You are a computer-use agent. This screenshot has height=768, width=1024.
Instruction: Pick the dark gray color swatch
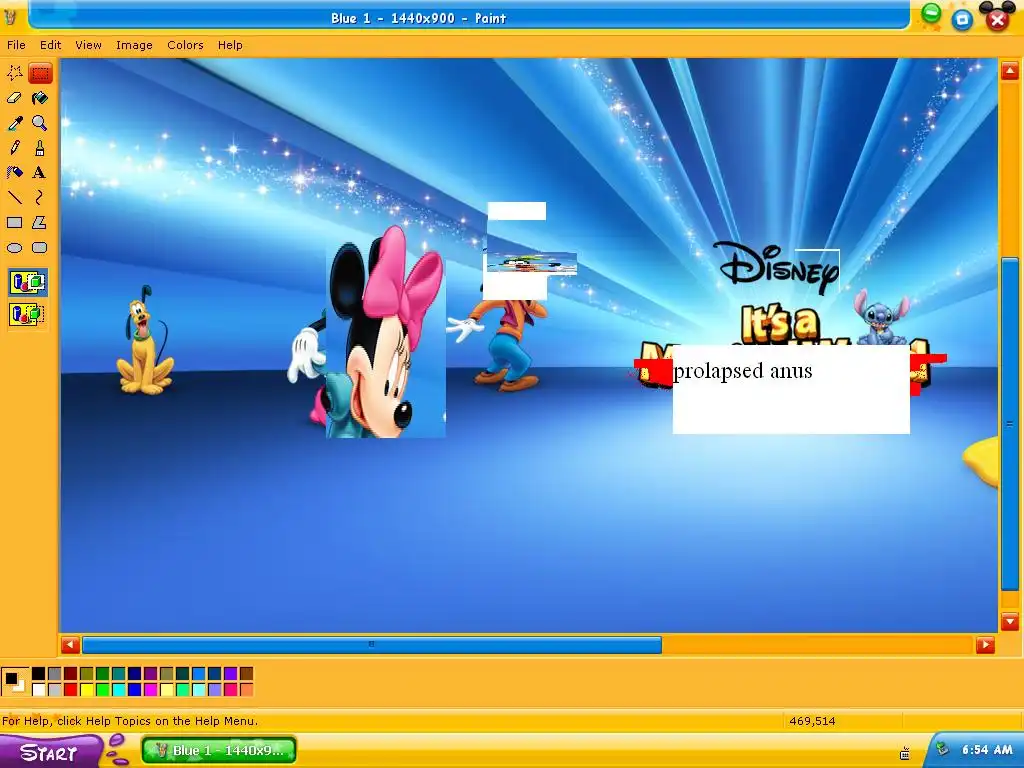tap(55, 674)
